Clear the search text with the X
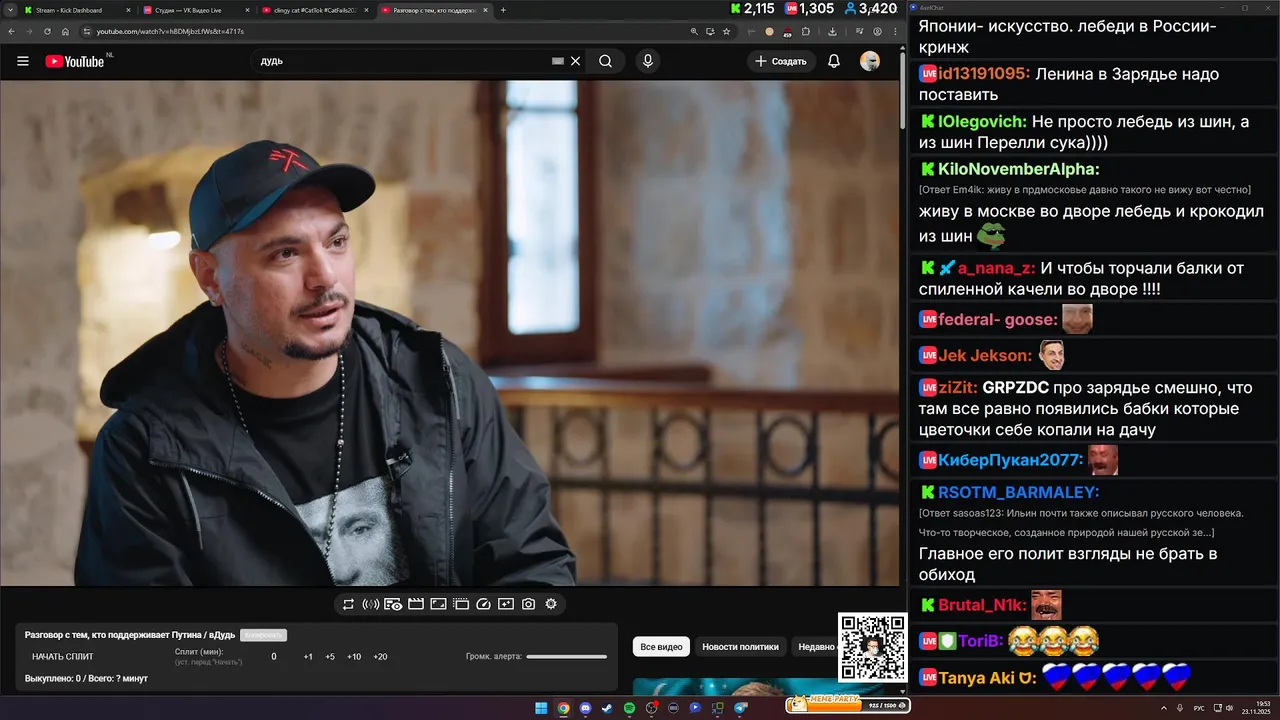This screenshot has height=720, width=1280. (x=576, y=61)
